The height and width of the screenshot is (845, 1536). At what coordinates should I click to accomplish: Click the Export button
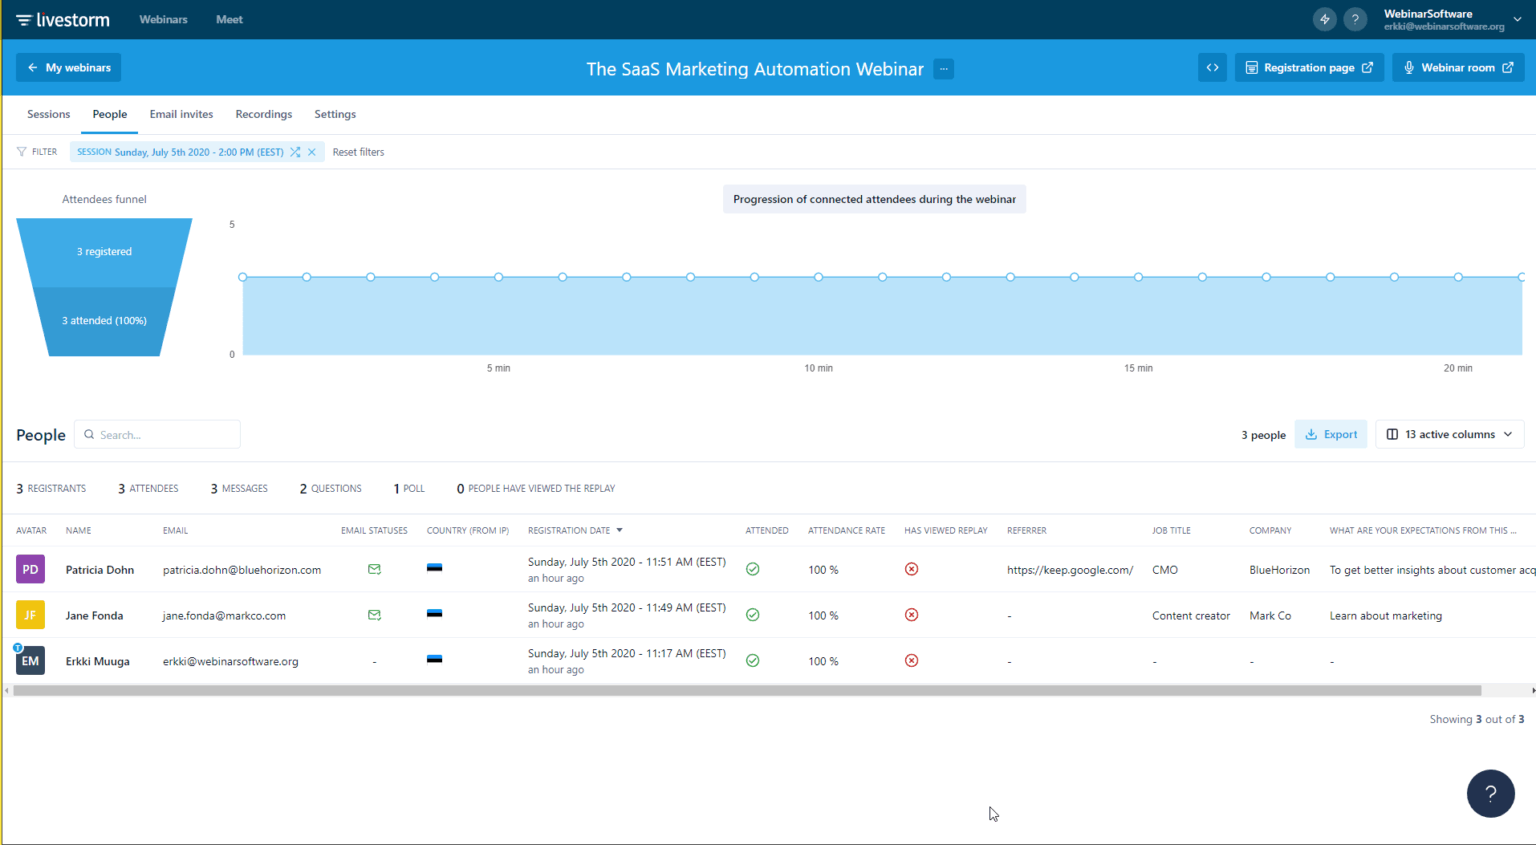(x=1330, y=434)
